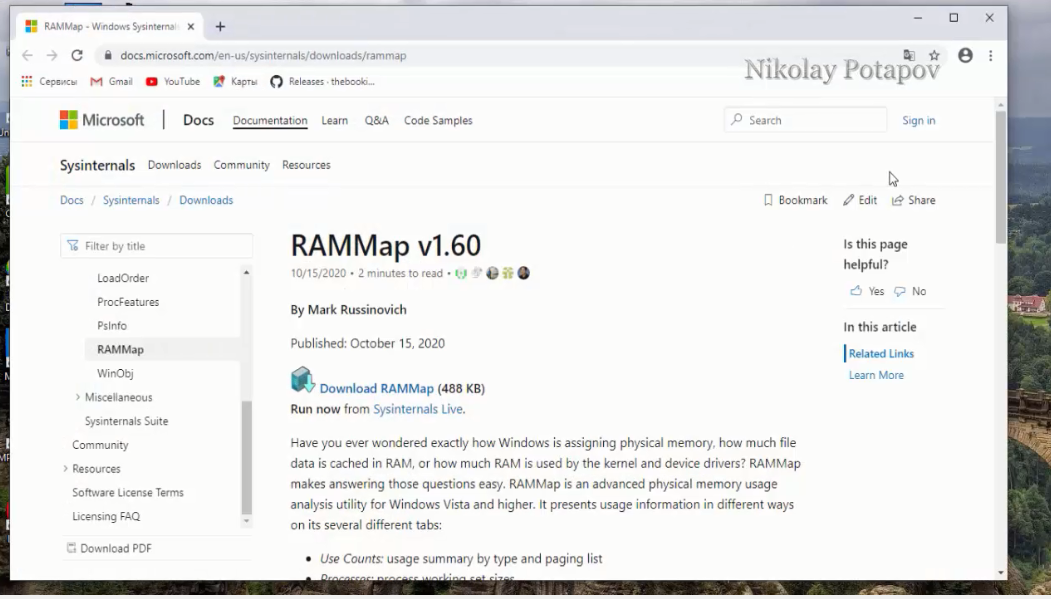Select WinObj in the sidebar
The width and height of the screenshot is (1051, 599).
click(x=115, y=373)
